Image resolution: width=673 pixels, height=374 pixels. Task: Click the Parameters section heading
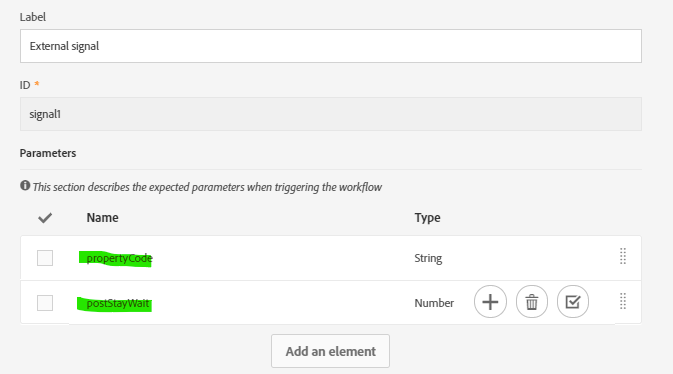48,153
